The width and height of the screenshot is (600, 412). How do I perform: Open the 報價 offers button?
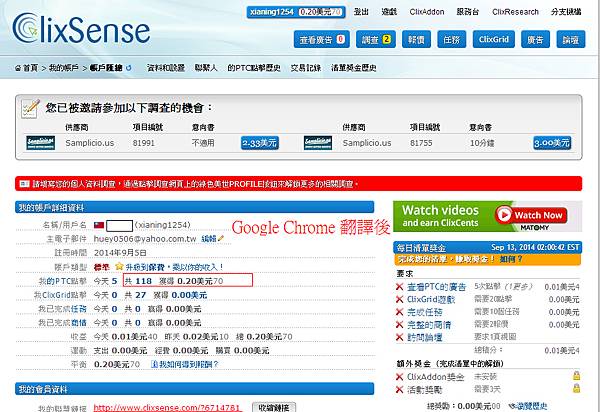coord(416,39)
